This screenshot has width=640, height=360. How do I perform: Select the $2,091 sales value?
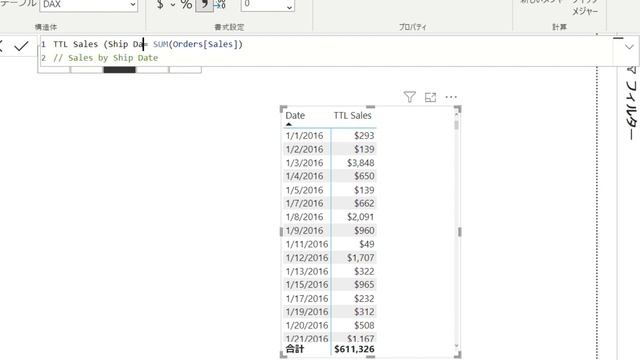coord(361,217)
